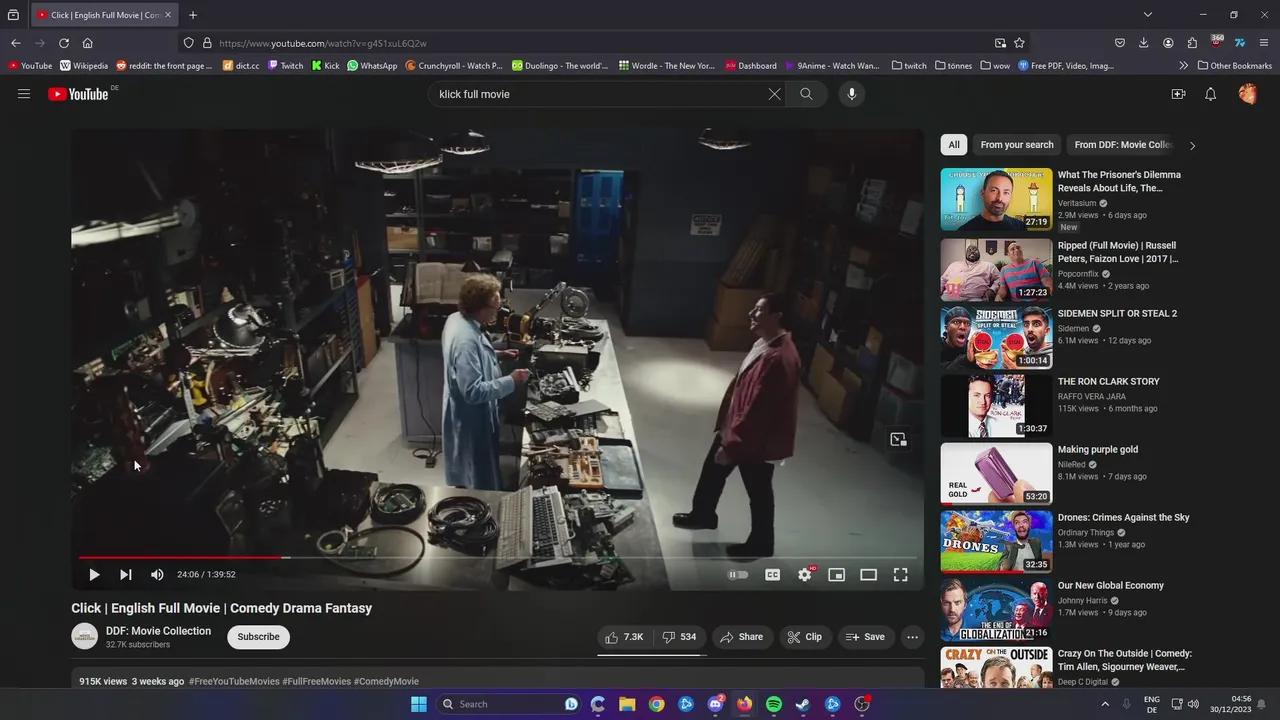Like the video with 7.3K likes
This screenshot has height=720, width=1280.
(623, 637)
